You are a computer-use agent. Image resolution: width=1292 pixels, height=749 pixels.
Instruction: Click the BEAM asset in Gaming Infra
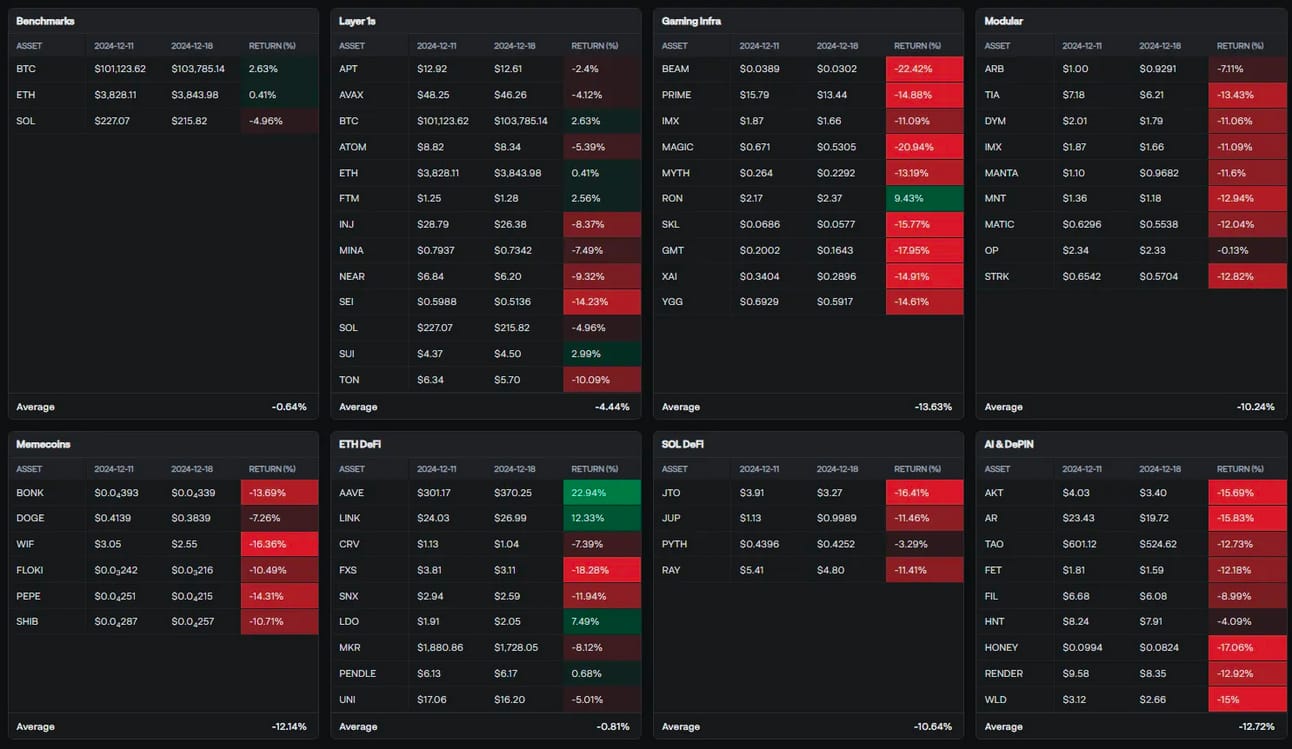click(675, 69)
